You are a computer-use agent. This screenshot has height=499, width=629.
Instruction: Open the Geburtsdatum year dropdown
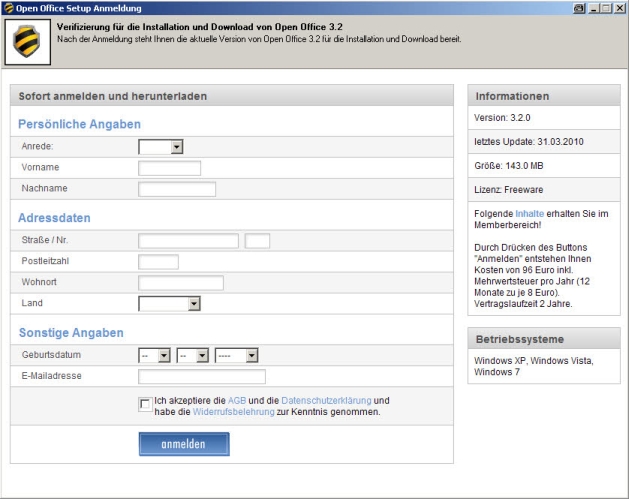pos(236,355)
